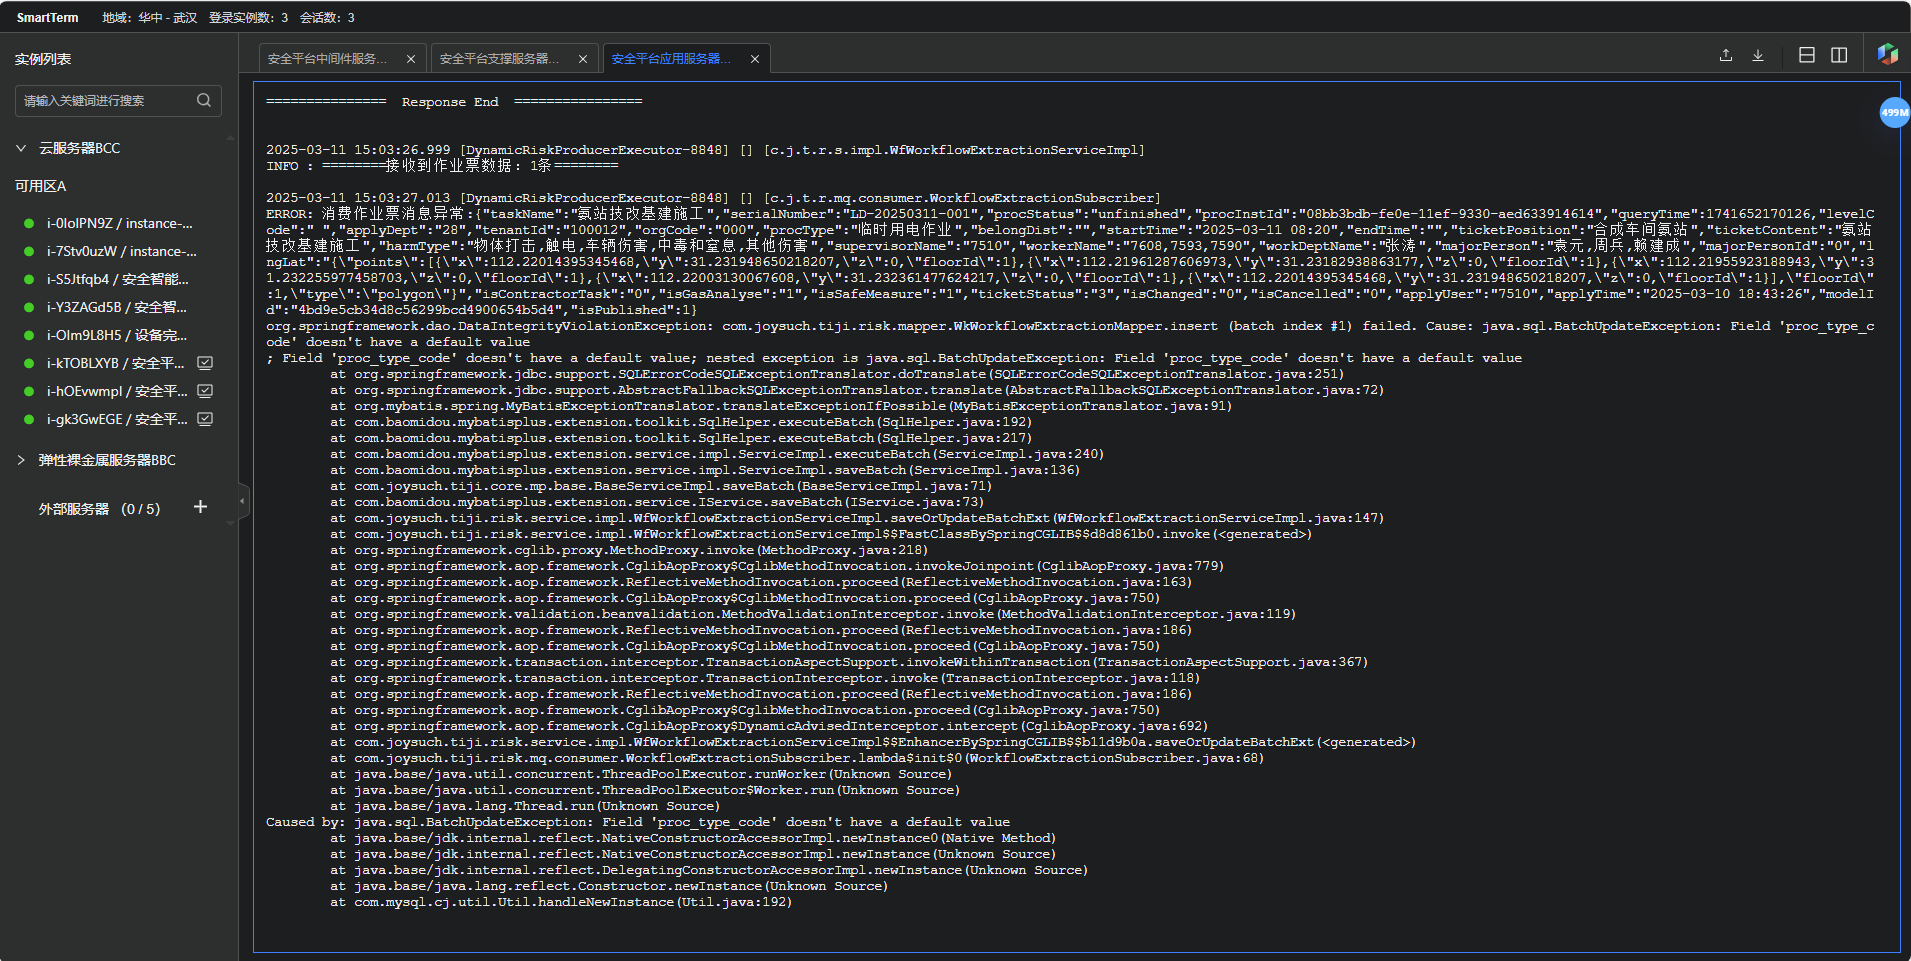1911x961 pixels.
Task: Click the 会话数: 3 text
Action: pos(327,17)
